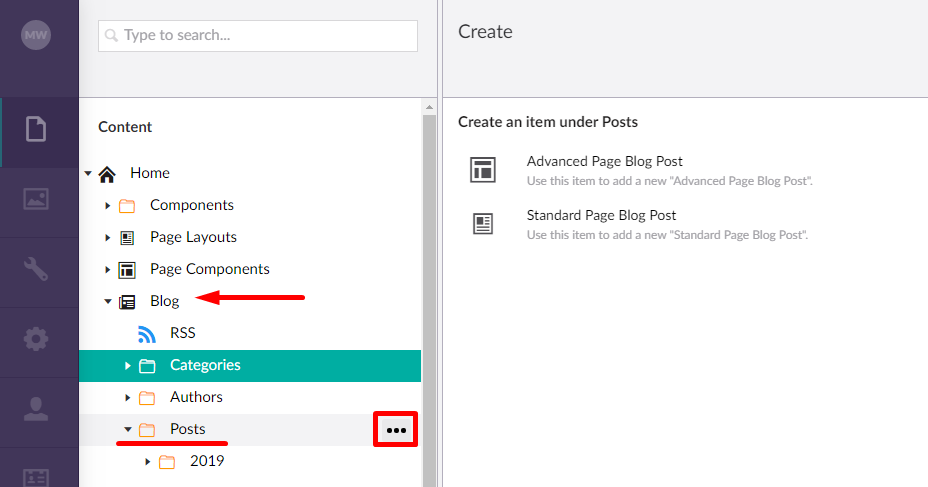Viewport: 928px width, 487px height.
Task: Select the Blog tree item label
Action: click(165, 301)
